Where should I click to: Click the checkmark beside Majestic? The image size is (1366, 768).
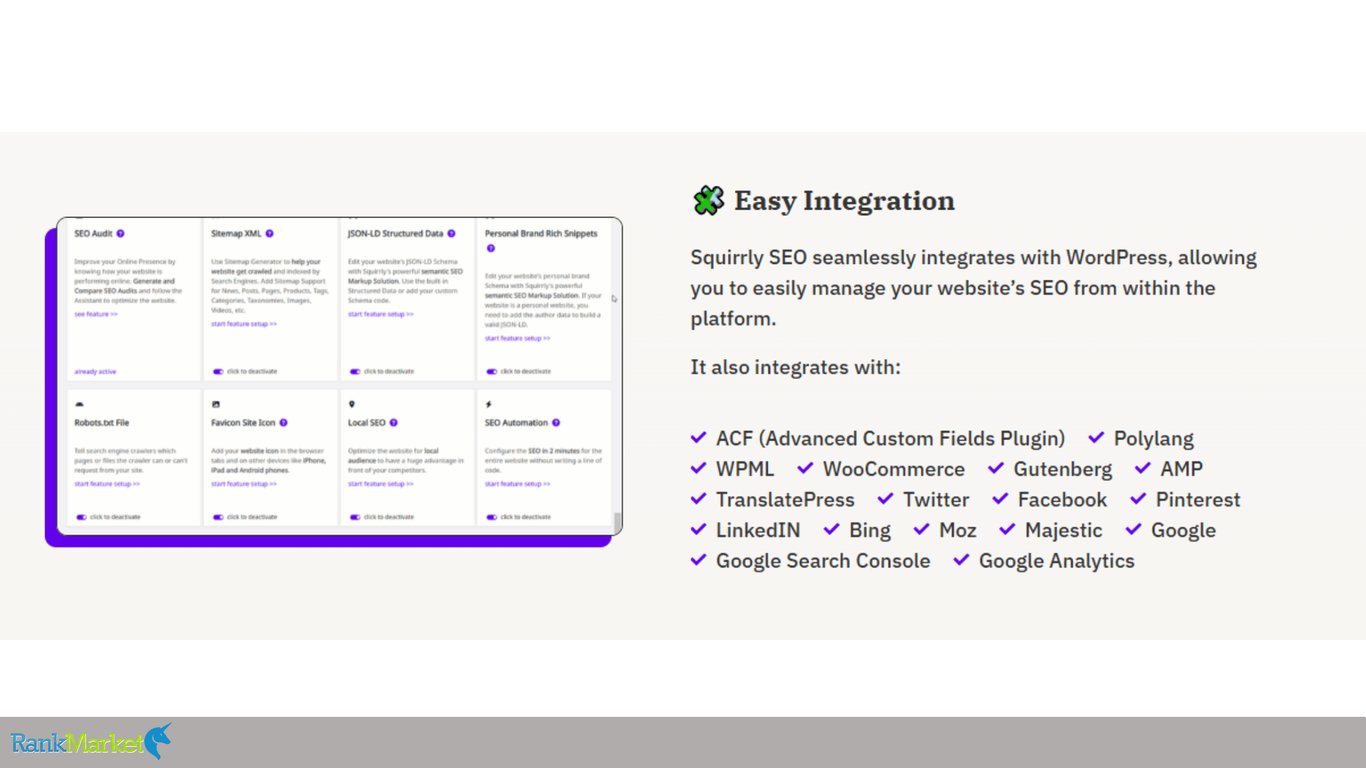[x=1007, y=530]
